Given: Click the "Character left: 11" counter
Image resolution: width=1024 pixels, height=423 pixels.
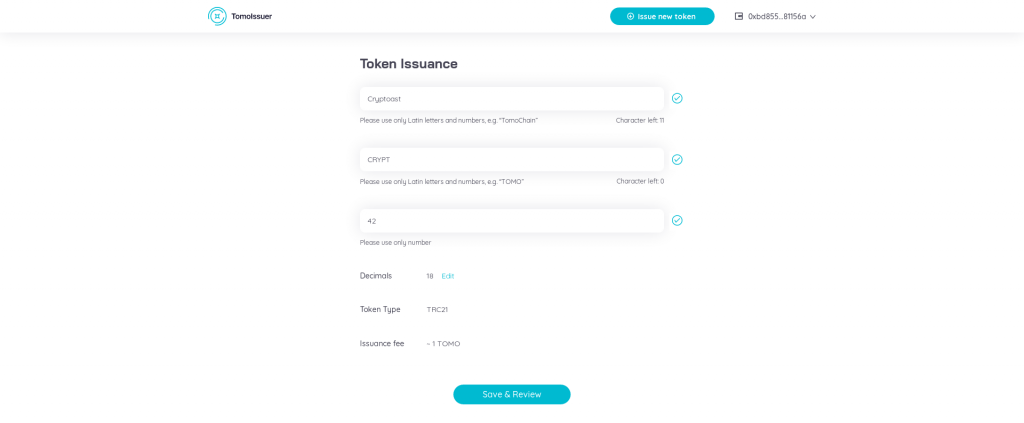Looking at the screenshot, I should (x=639, y=120).
